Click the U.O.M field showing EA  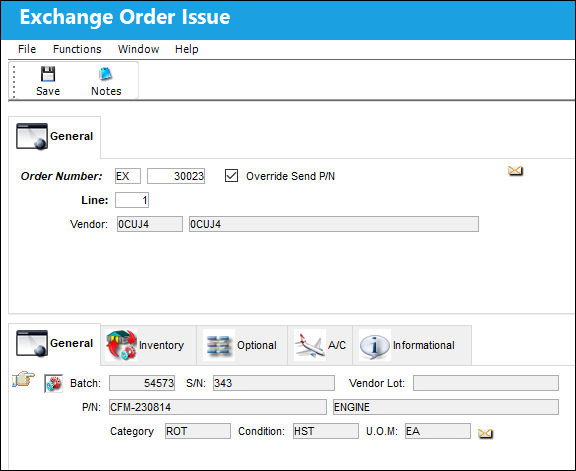pos(438,431)
